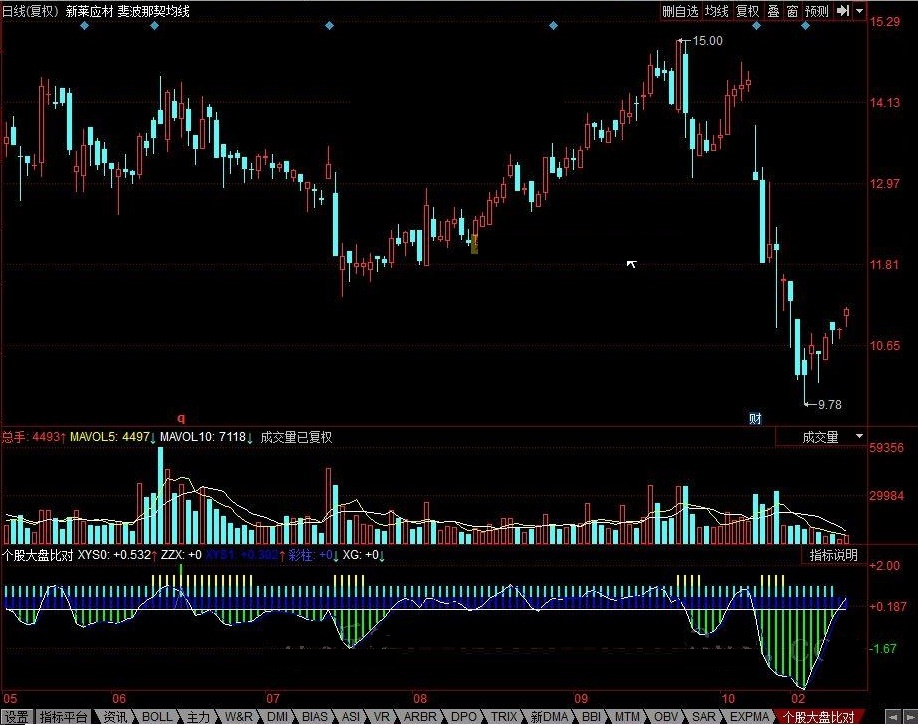Click the blue diamond marker above September candles
918x725 pixels.
click(553, 25)
